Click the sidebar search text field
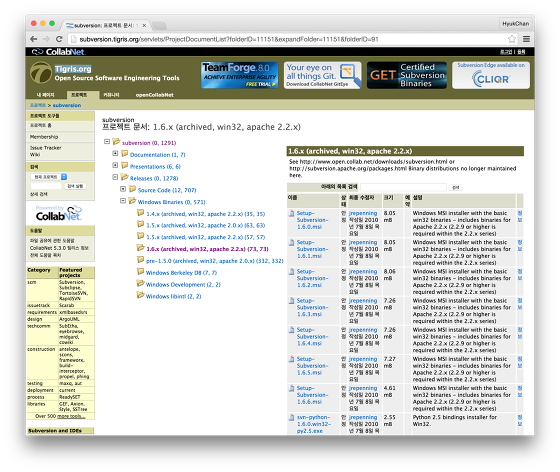 click(x=46, y=186)
